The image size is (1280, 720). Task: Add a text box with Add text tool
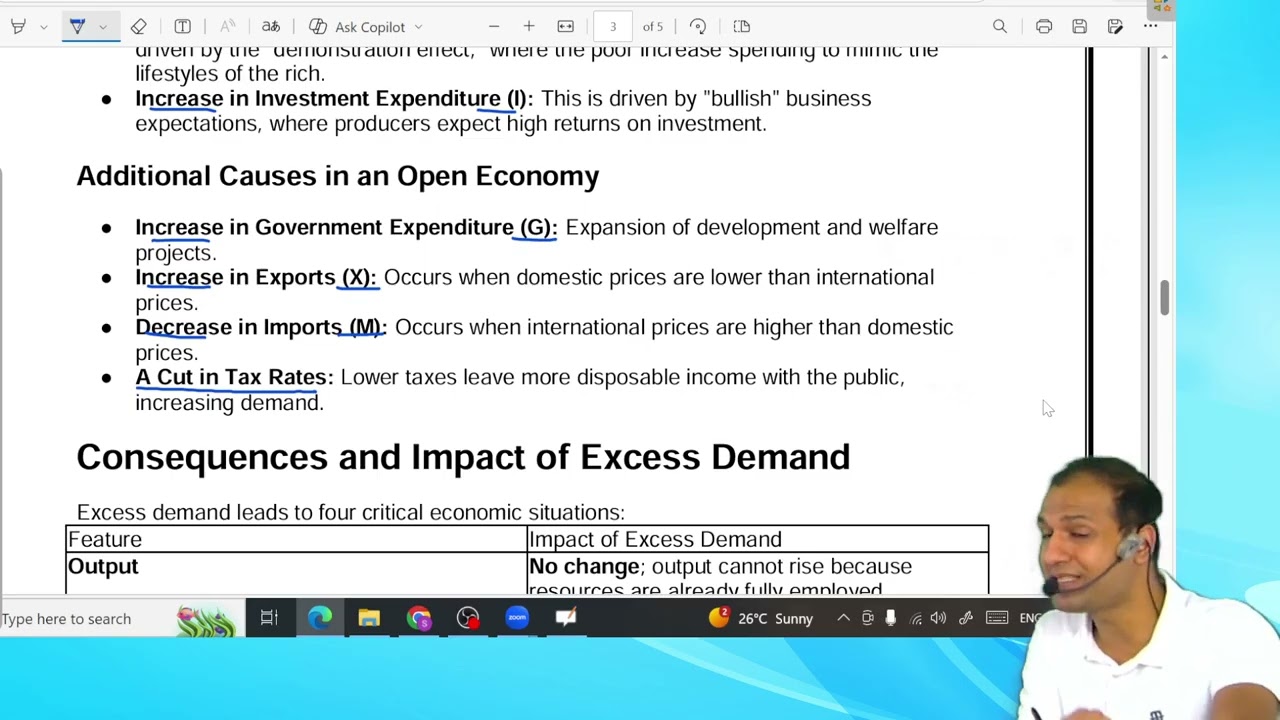click(182, 27)
